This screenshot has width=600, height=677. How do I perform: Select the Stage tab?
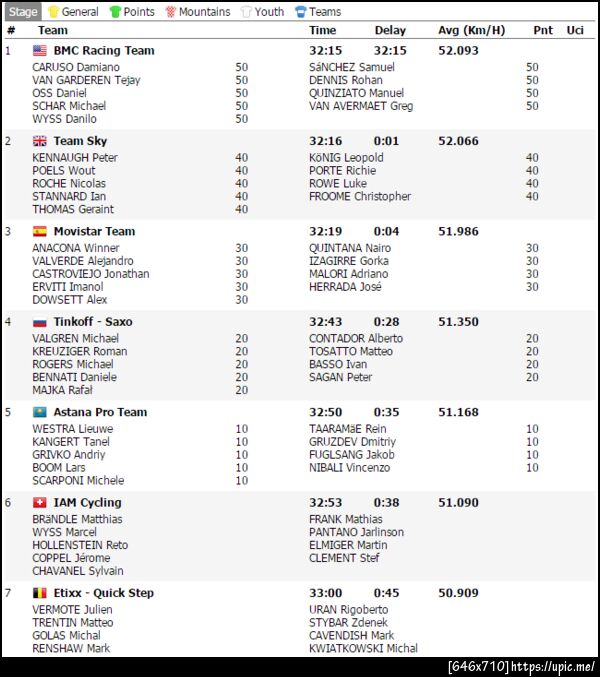pyautogui.click(x=23, y=12)
